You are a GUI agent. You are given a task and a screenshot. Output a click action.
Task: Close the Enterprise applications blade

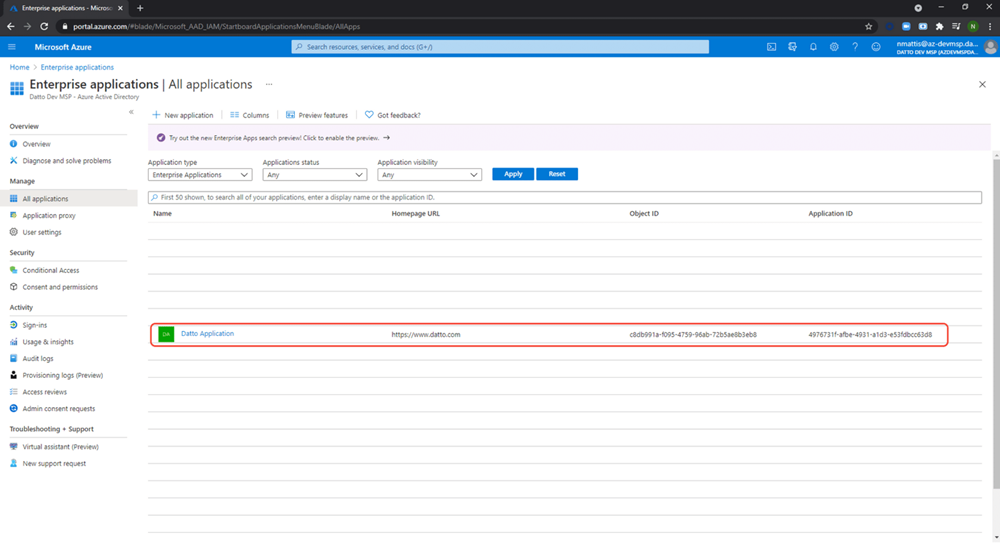pos(981,85)
